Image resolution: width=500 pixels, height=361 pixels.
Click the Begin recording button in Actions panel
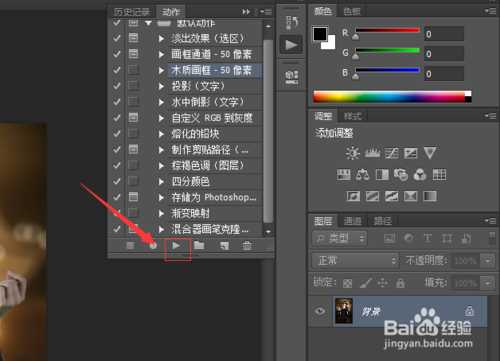coord(153,246)
